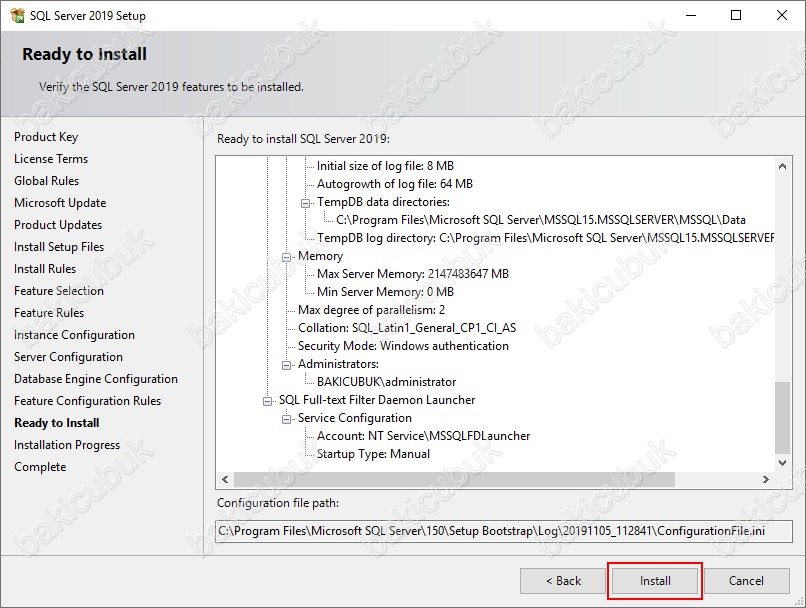Image resolution: width=806 pixels, height=608 pixels.
Task: Click the vertical scrollbar thumb
Action: point(782,417)
